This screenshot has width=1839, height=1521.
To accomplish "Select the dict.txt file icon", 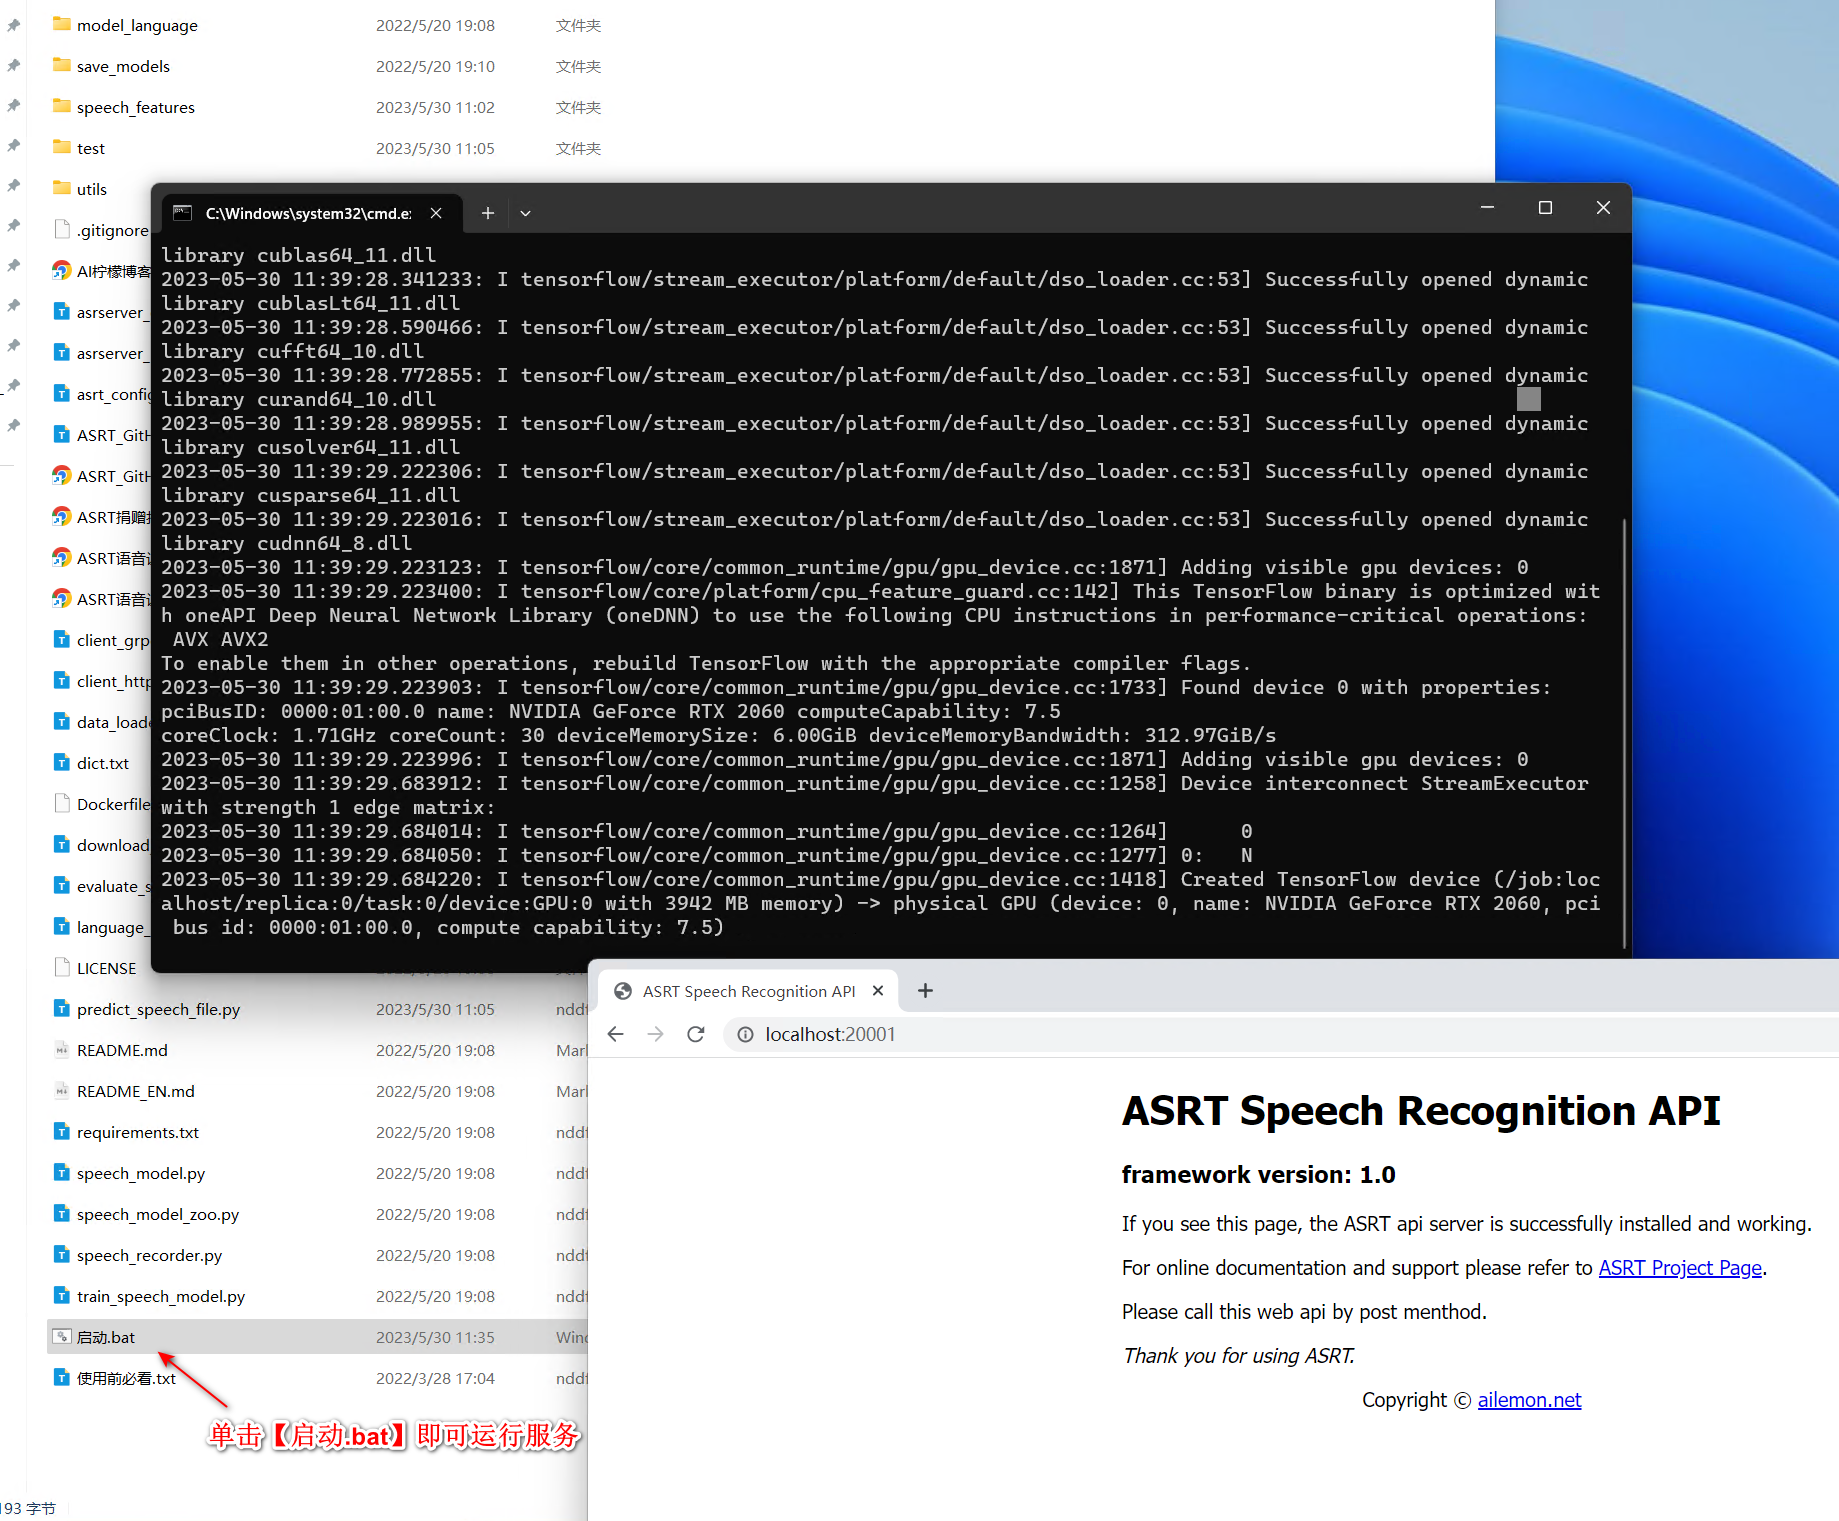I will [x=62, y=762].
